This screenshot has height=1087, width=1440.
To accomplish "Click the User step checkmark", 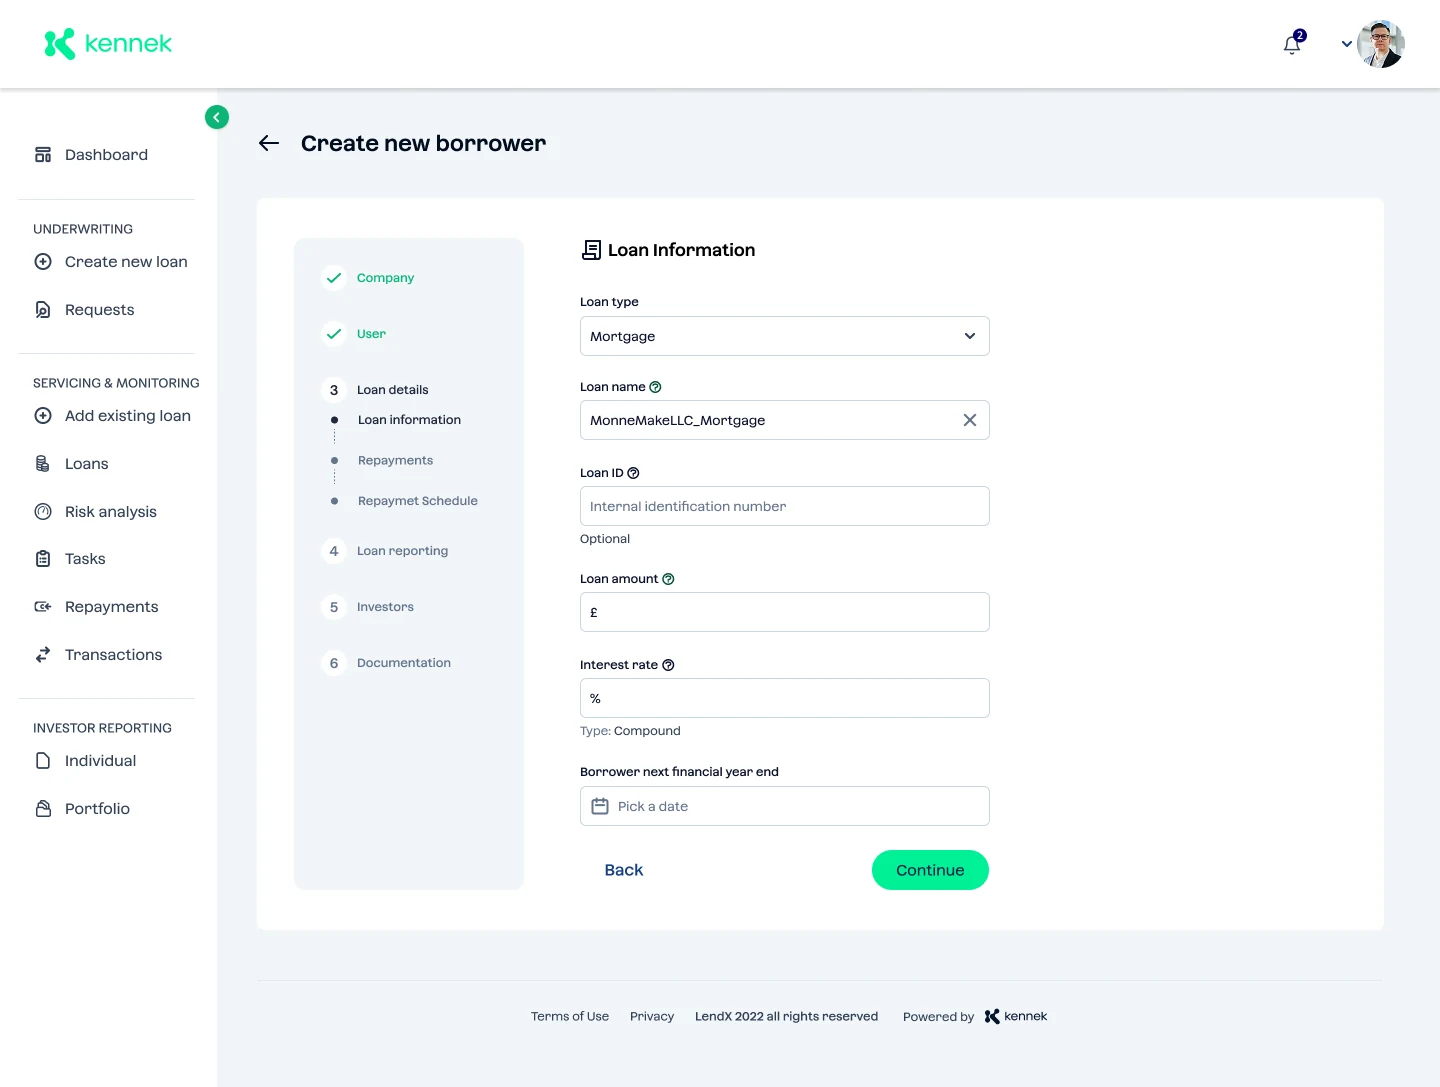I will (334, 334).
